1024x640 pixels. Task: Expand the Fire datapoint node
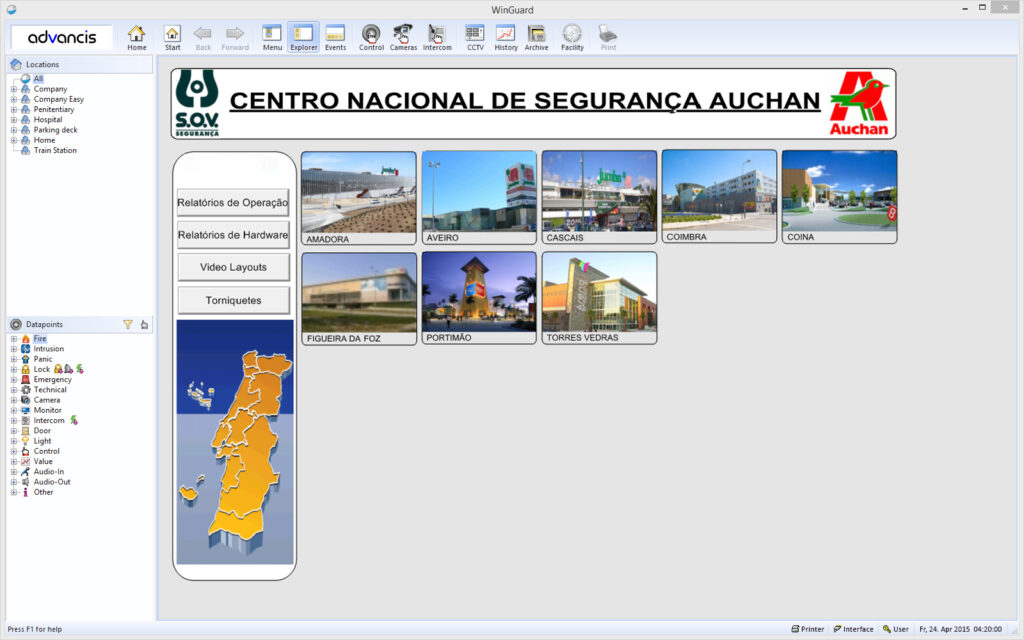click(14, 339)
